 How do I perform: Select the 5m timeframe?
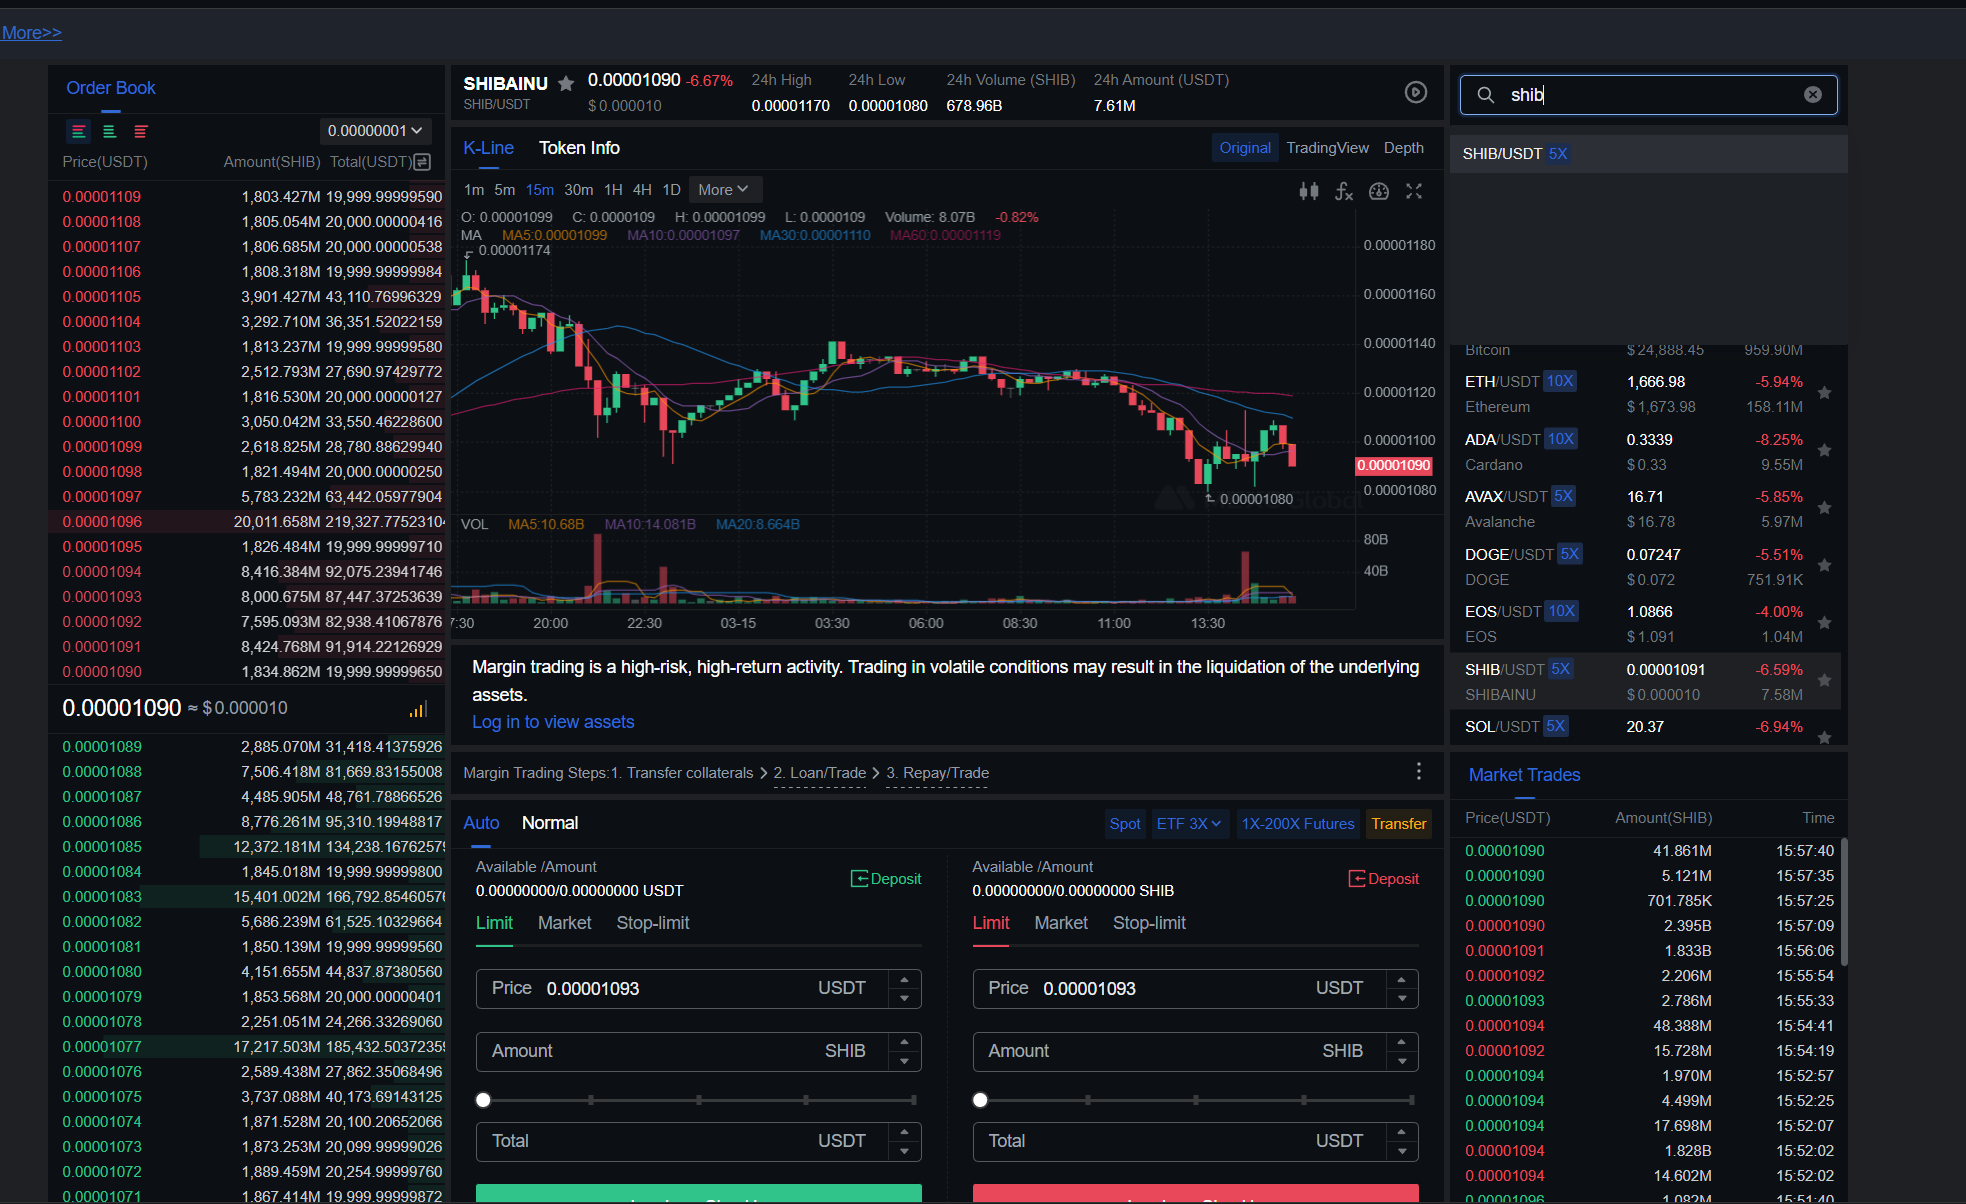point(504,190)
